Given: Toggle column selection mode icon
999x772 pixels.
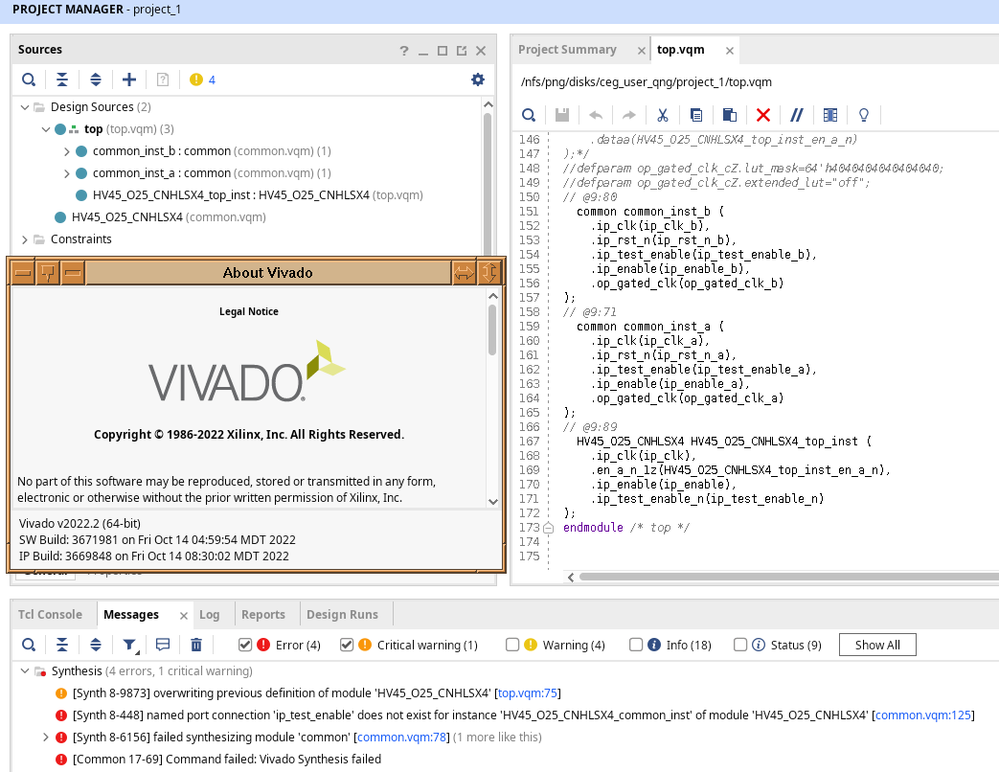Looking at the screenshot, I should pyautogui.click(x=830, y=115).
